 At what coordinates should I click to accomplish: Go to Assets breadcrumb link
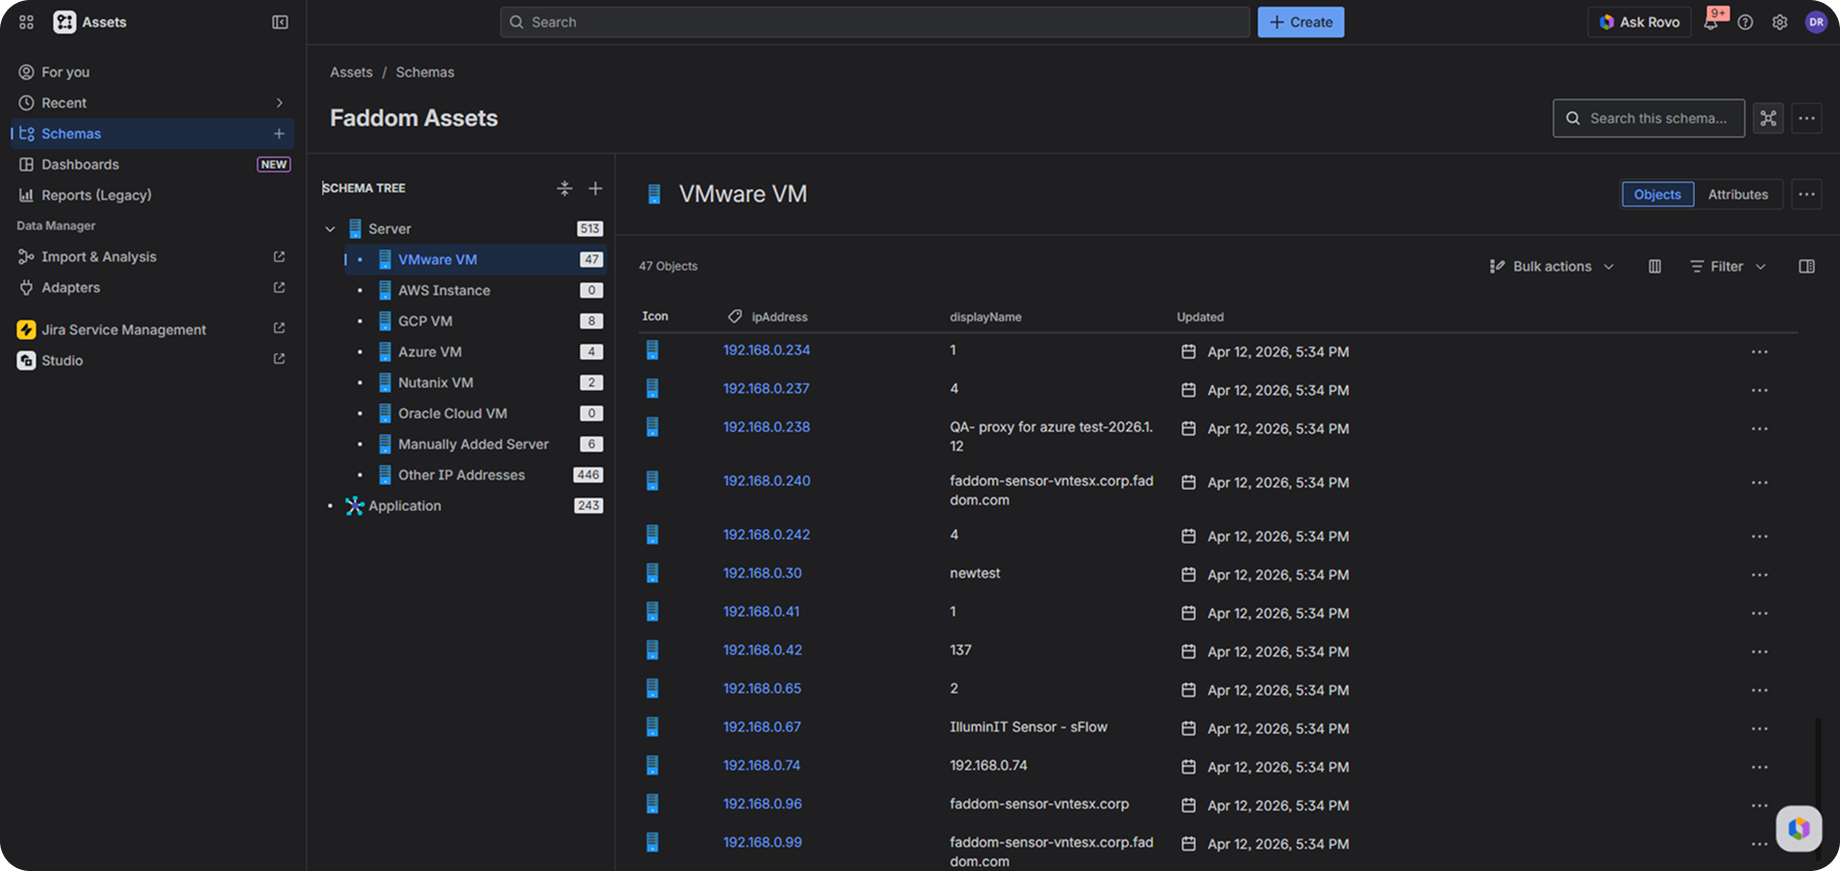point(351,72)
